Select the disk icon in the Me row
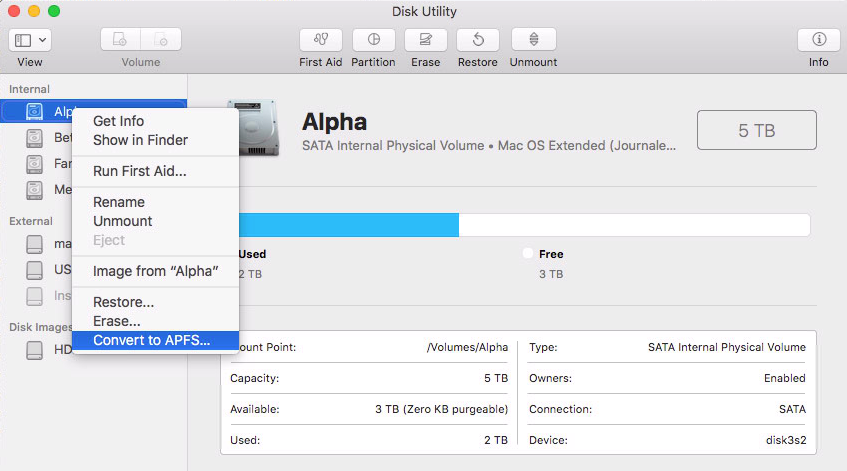The width and height of the screenshot is (847, 471). [x=35, y=190]
